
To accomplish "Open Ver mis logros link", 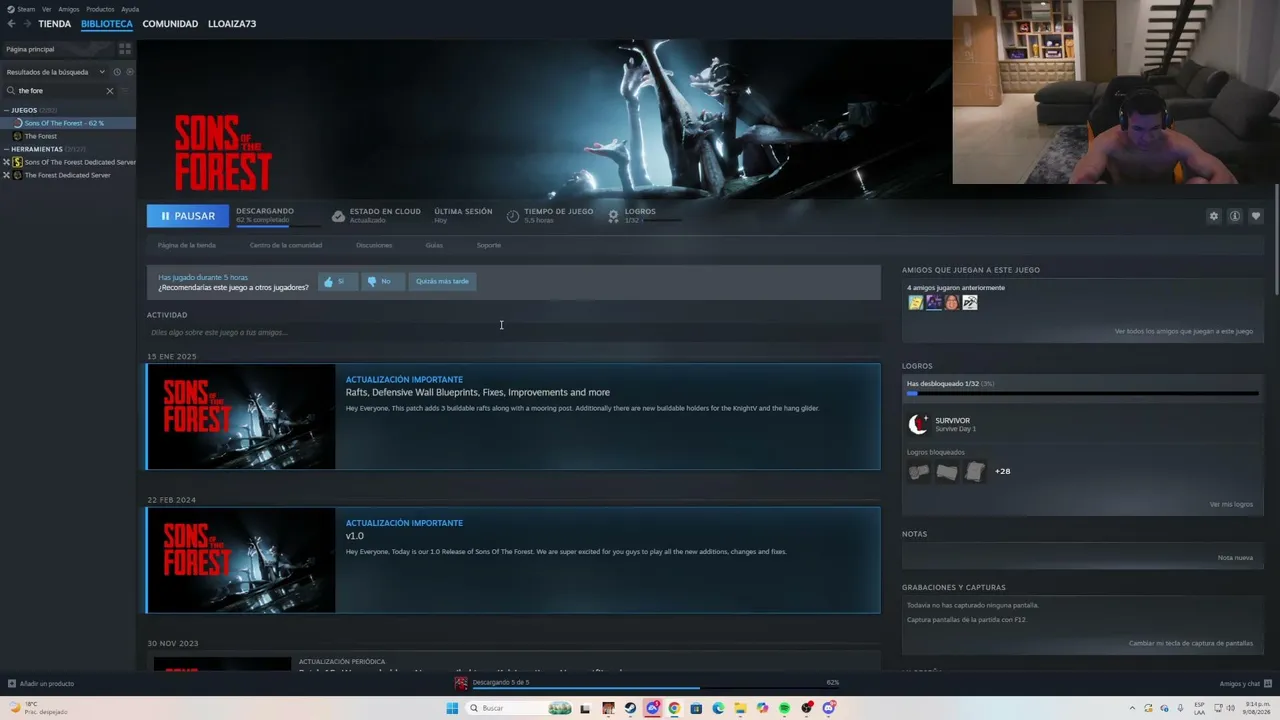I will (x=1231, y=504).
